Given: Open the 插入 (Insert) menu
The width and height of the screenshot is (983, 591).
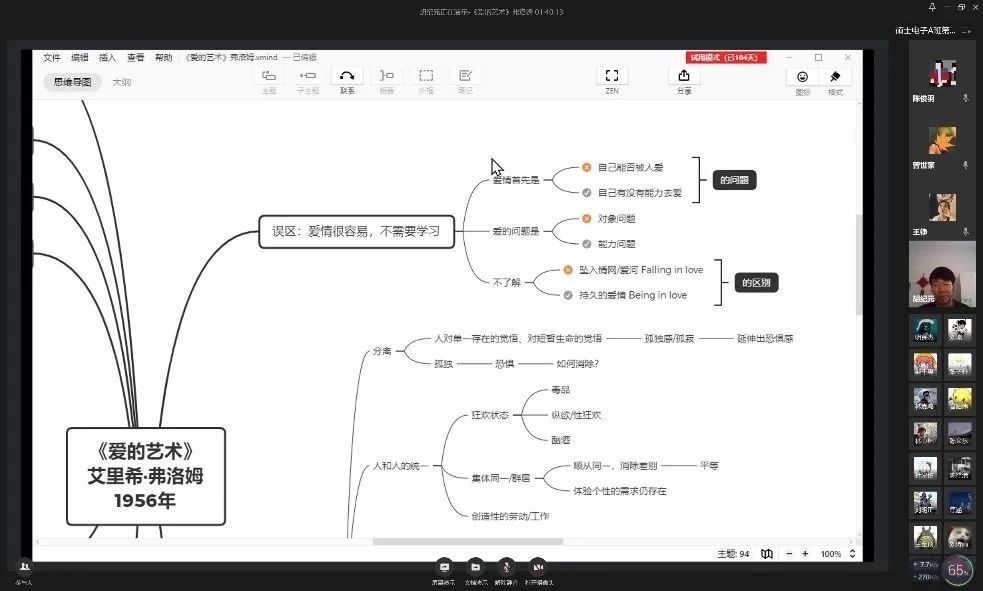Looking at the screenshot, I should tap(107, 58).
